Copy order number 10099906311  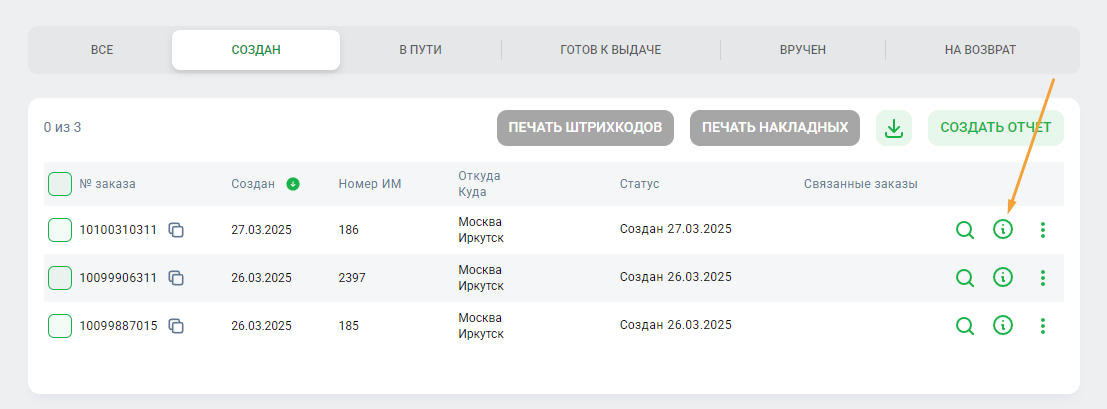176,278
